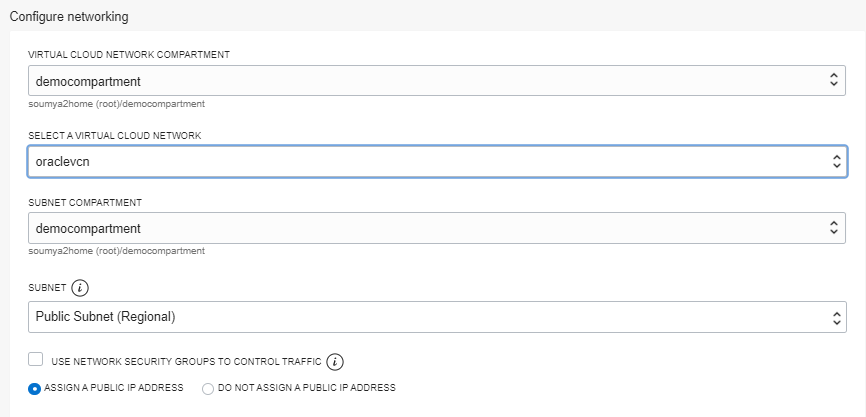Click the Assign a Public IP Address label
The width and height of the screenshot is (866, 417).
pos(115,388)
